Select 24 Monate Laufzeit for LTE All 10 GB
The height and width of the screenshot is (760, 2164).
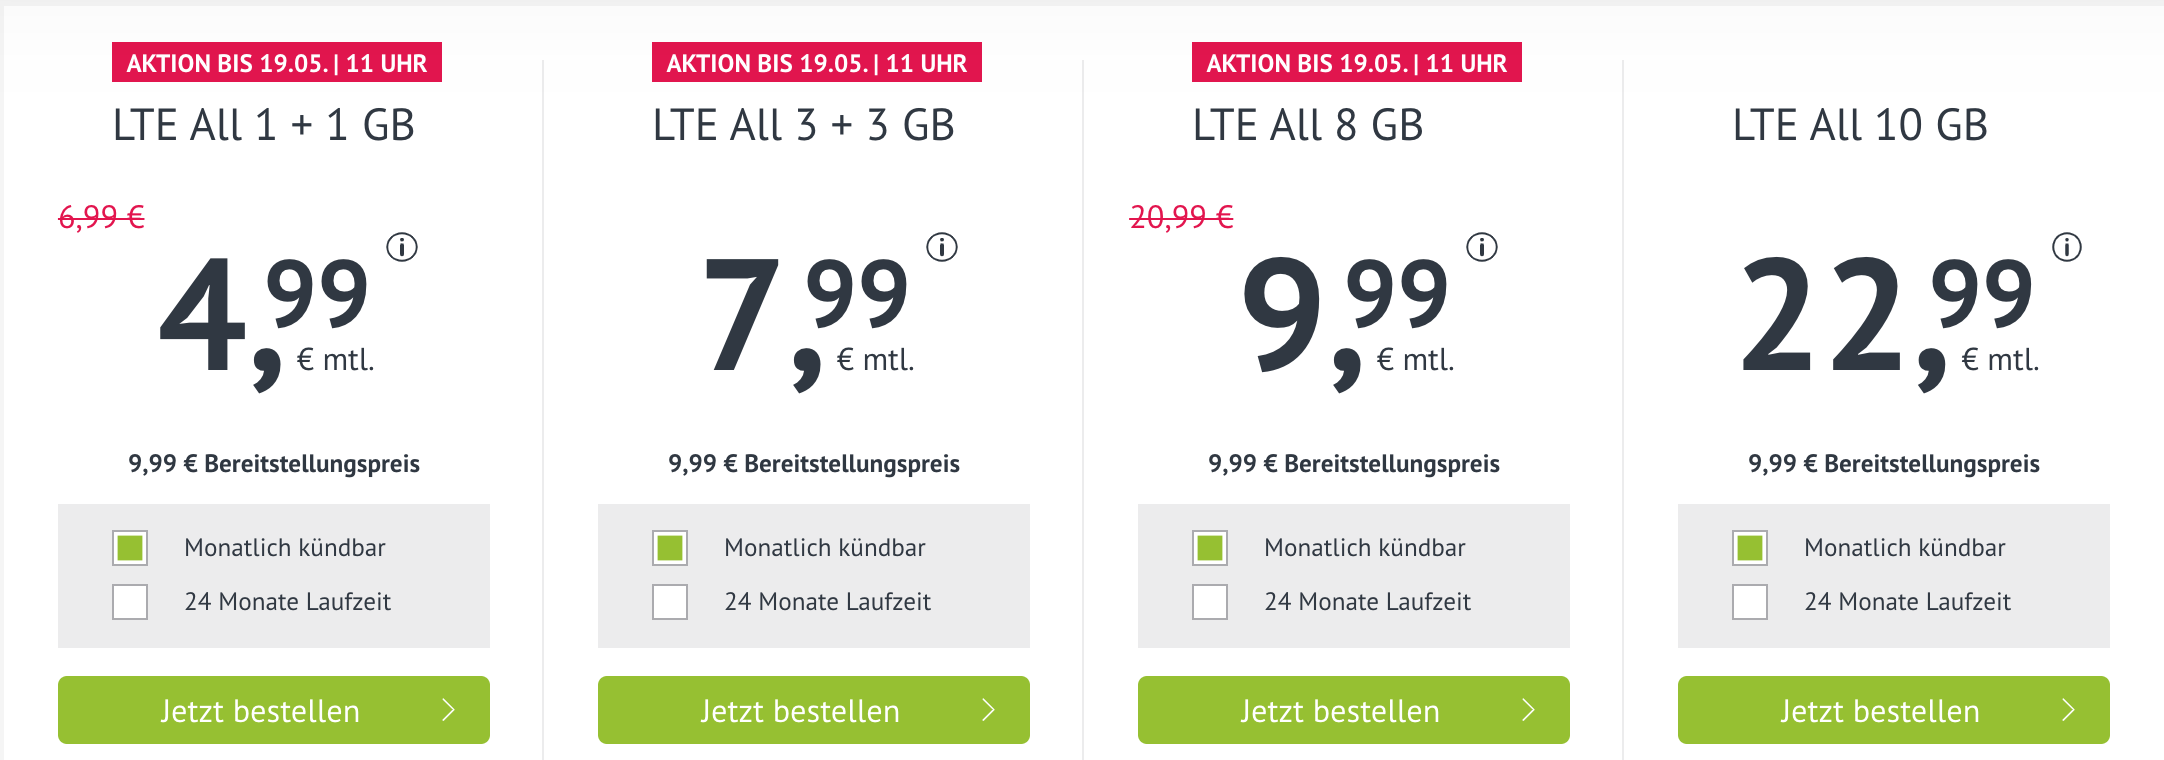[x=1750, y=602]
